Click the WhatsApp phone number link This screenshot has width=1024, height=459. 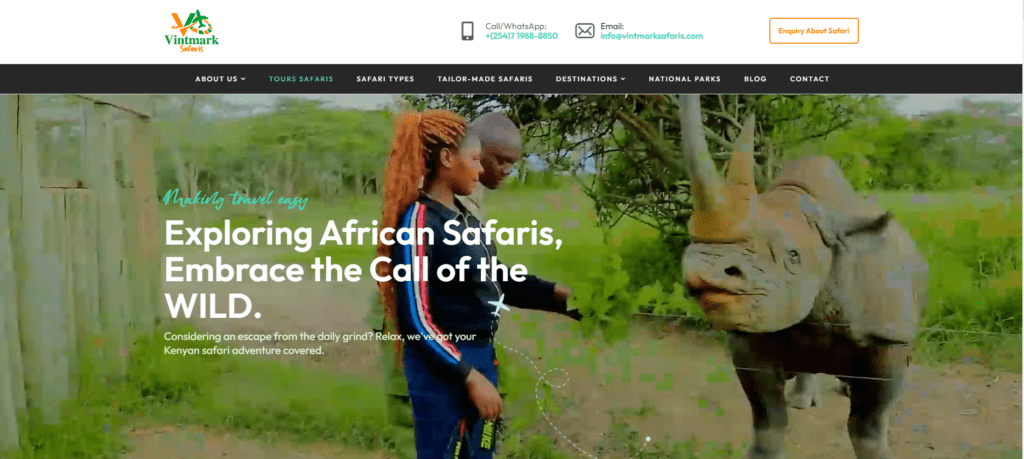click(521, 36)
